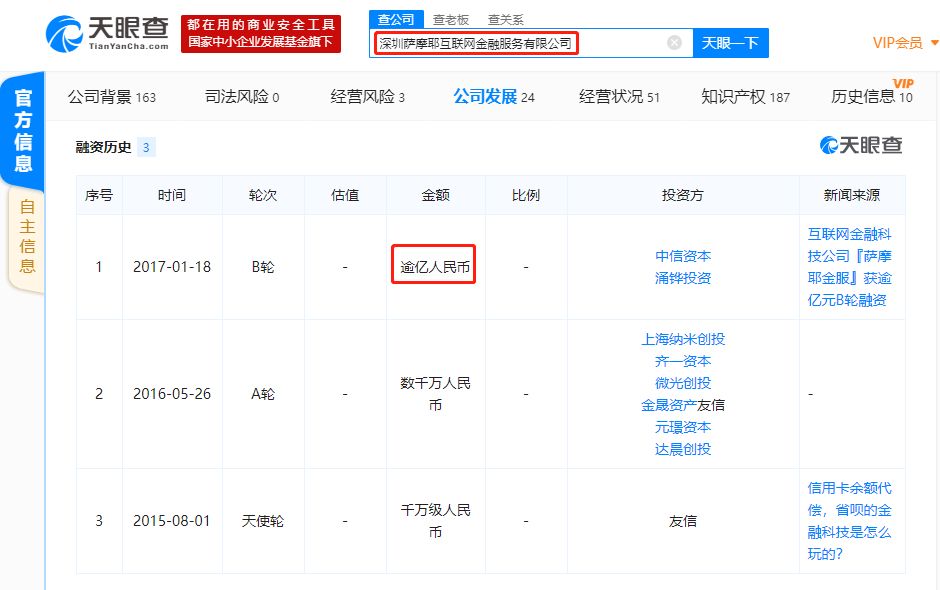Image resolution: width=940 pixels, height=590 pixels.
Task: Open investor link 微光创投
Action: pos(683,383)
